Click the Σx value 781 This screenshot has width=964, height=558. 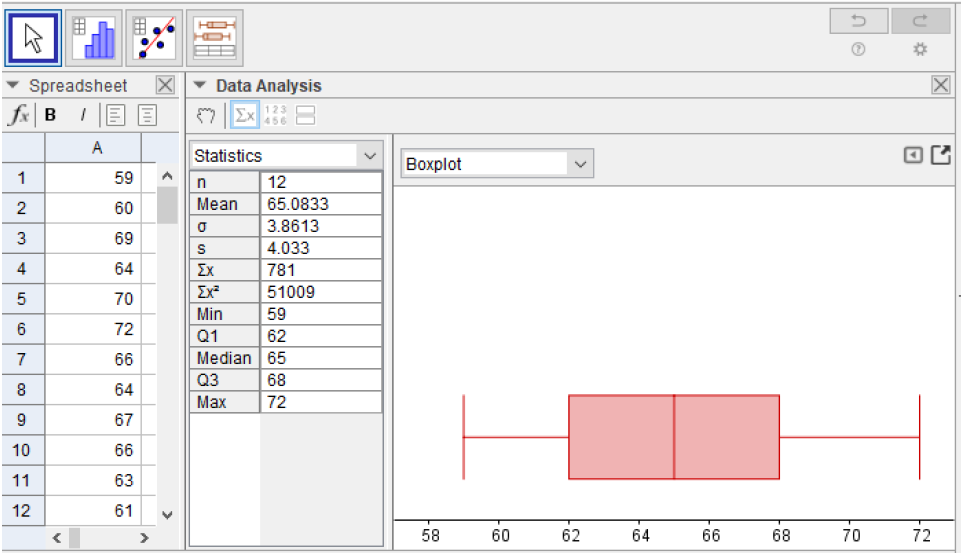coord(321,270)
